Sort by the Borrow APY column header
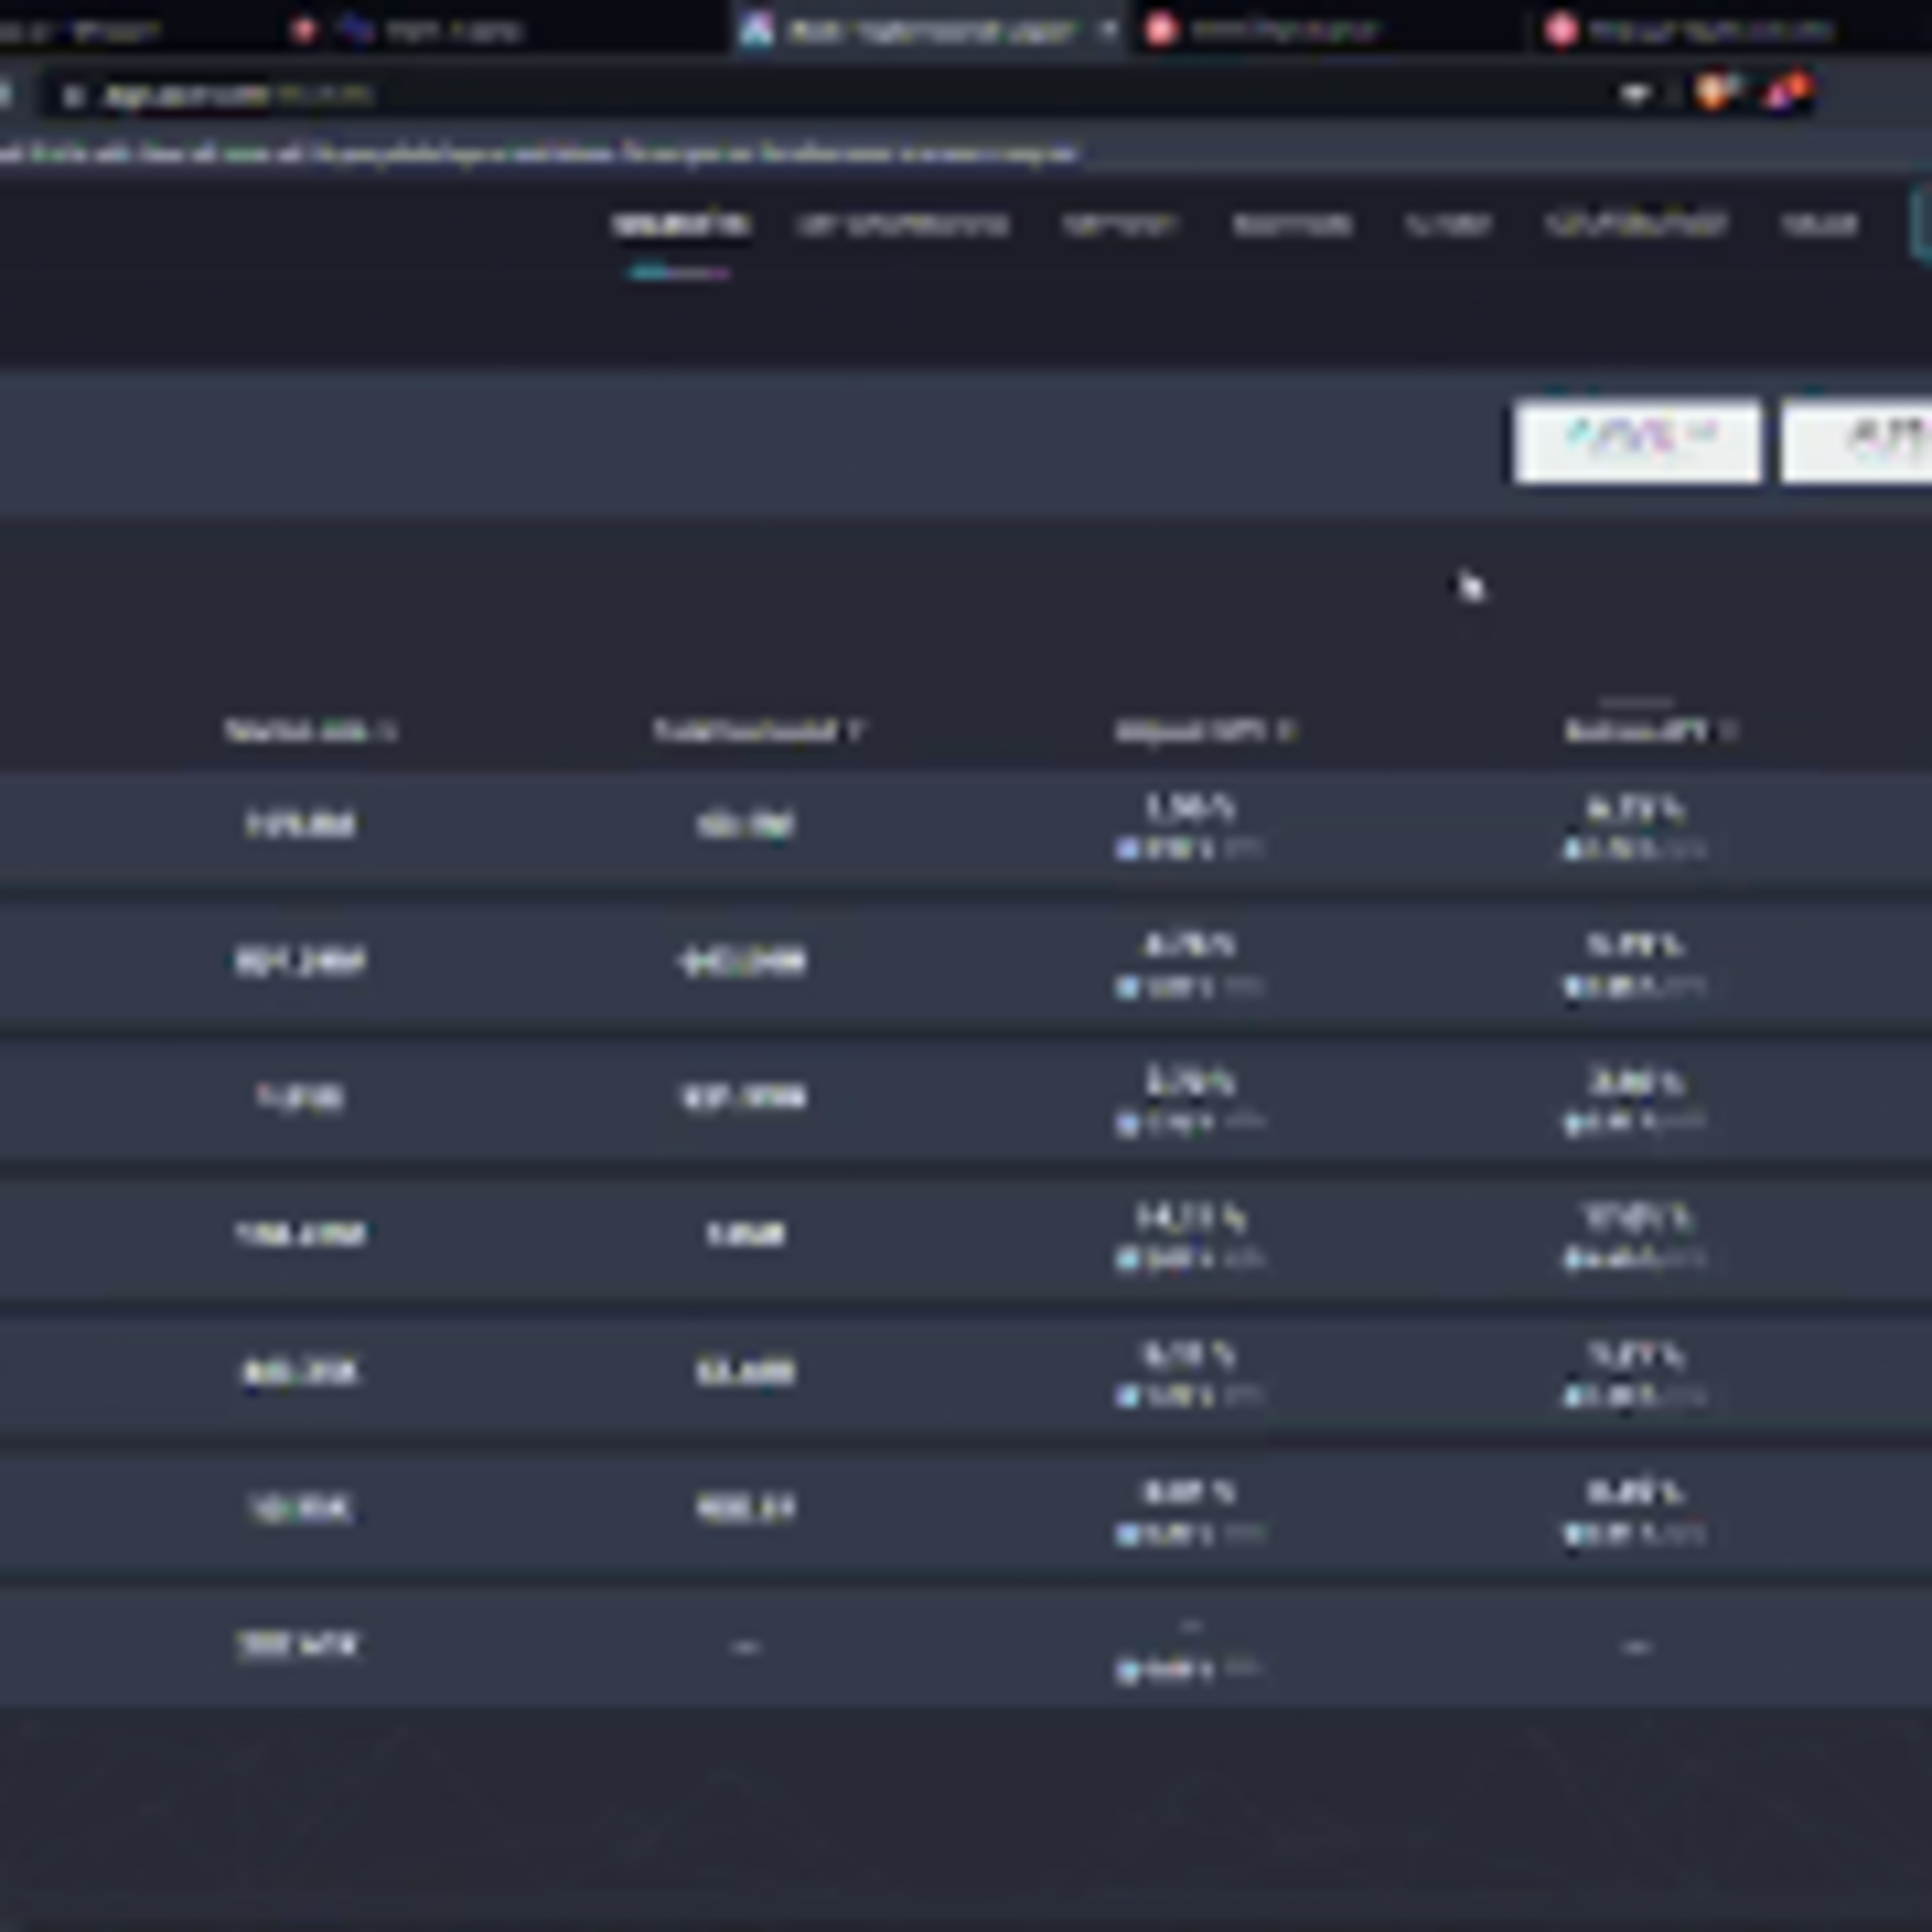The width and height of the screenshot is (1932, 1932). (x=1650, y=731)
